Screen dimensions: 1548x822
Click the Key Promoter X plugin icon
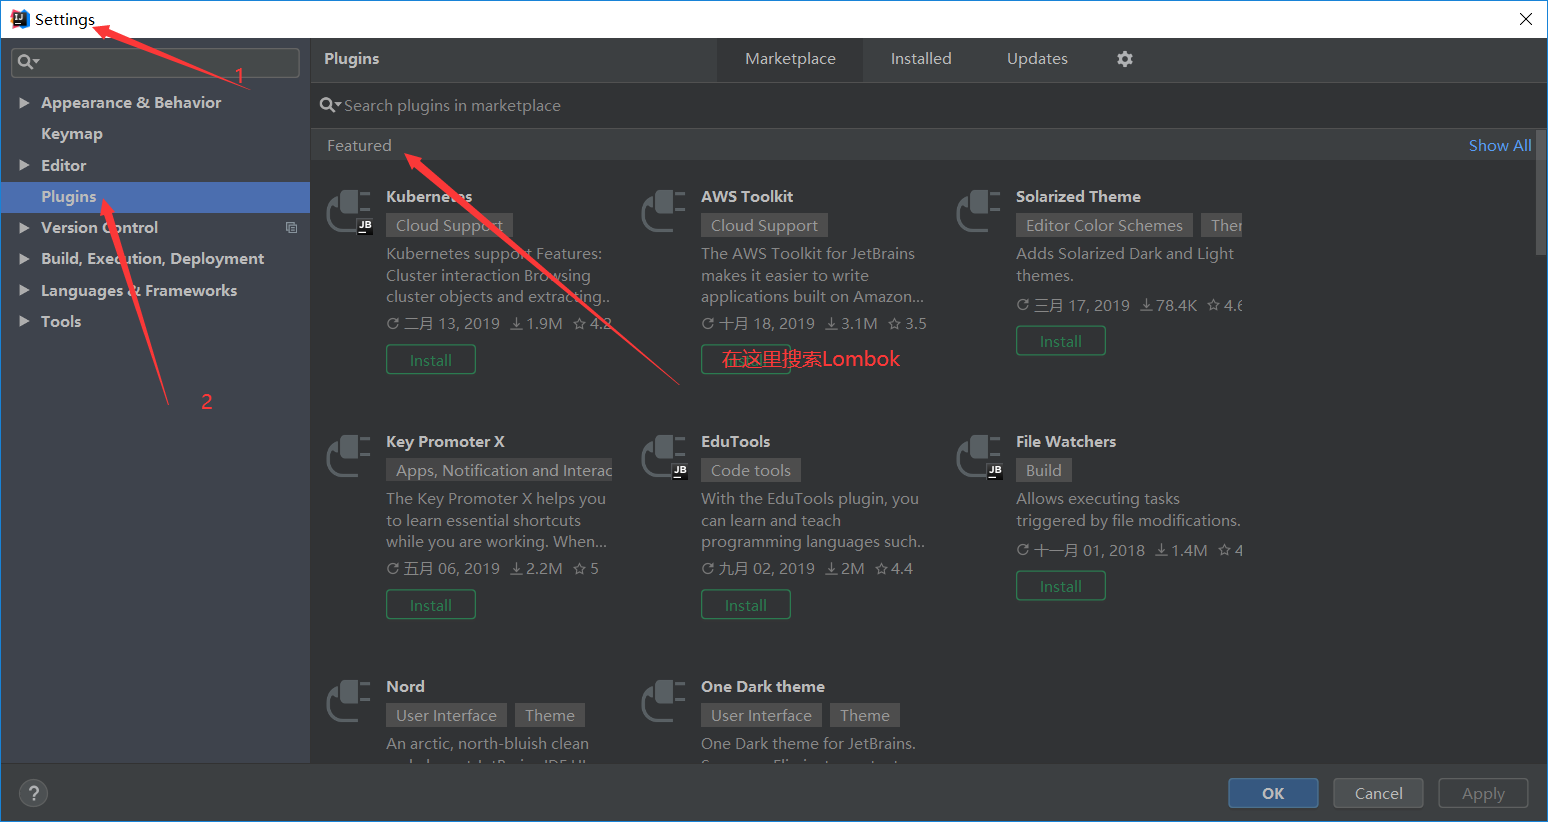tap(350, 456)
